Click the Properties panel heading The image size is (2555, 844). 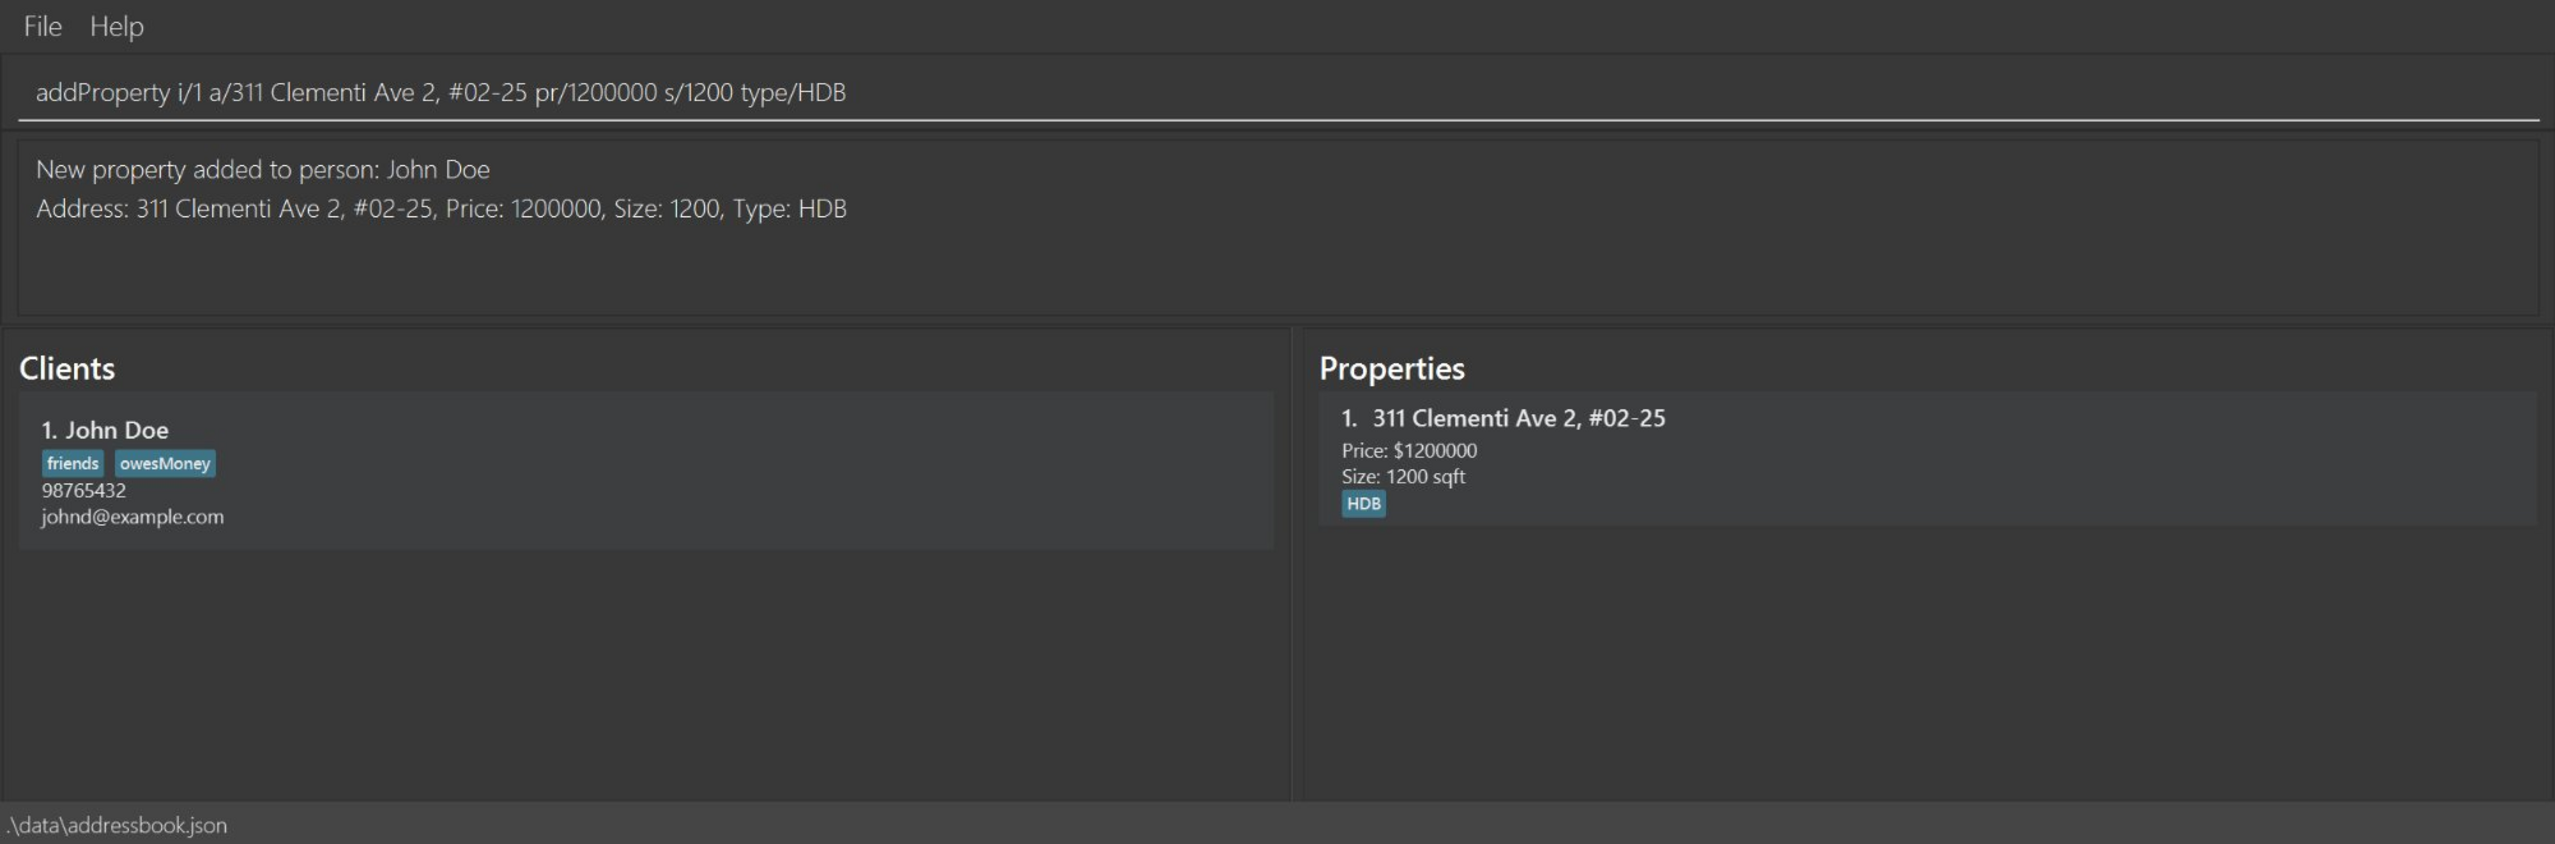click(x=1391, y=368)
